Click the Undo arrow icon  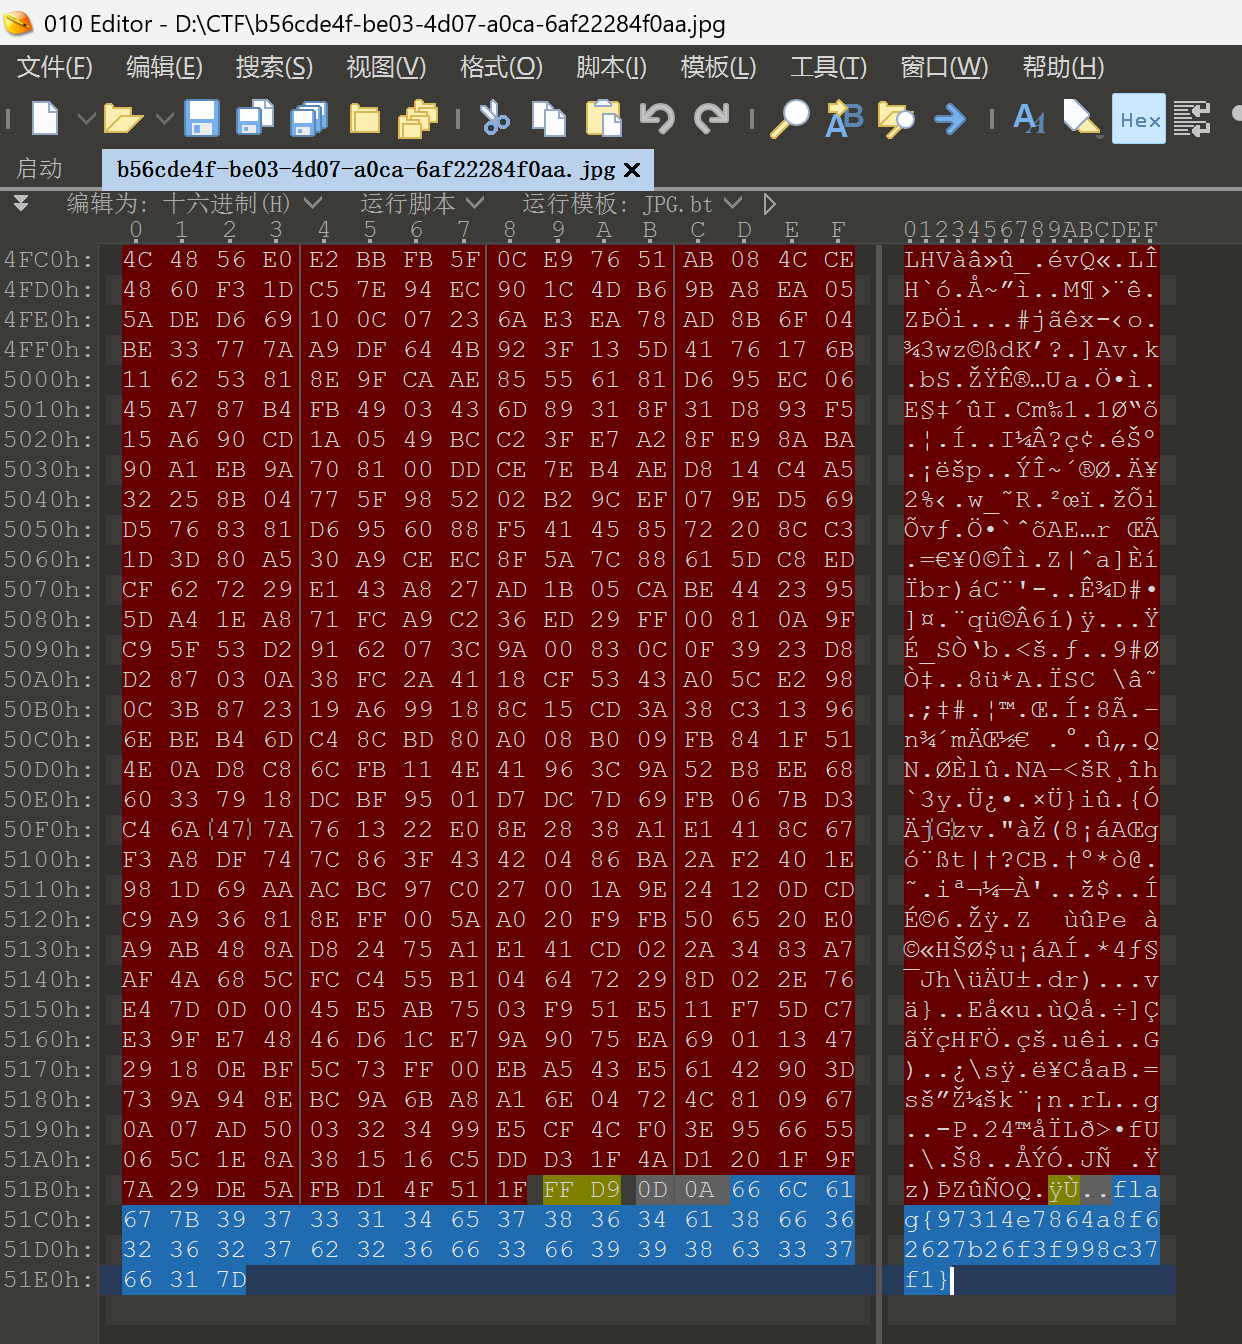[x=657, y=119]
